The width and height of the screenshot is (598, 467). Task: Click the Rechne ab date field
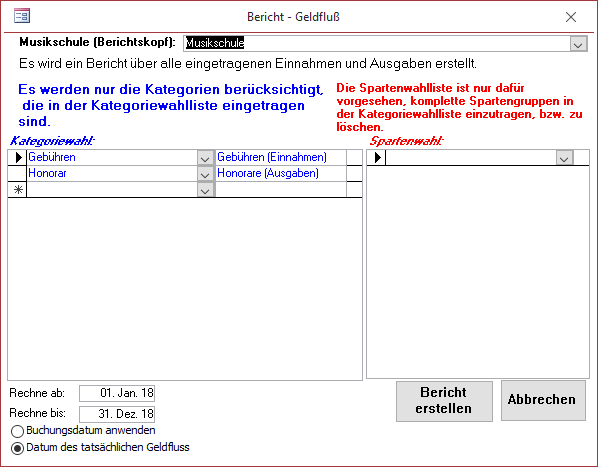pos(117,393)
